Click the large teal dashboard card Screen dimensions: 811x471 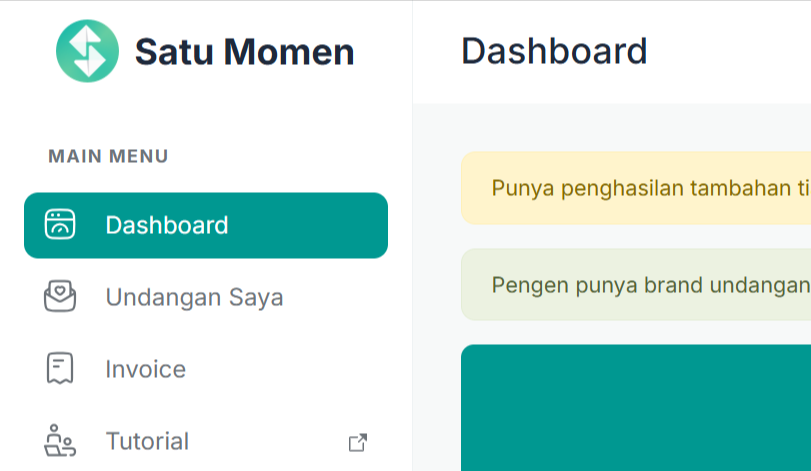[636, 408]
